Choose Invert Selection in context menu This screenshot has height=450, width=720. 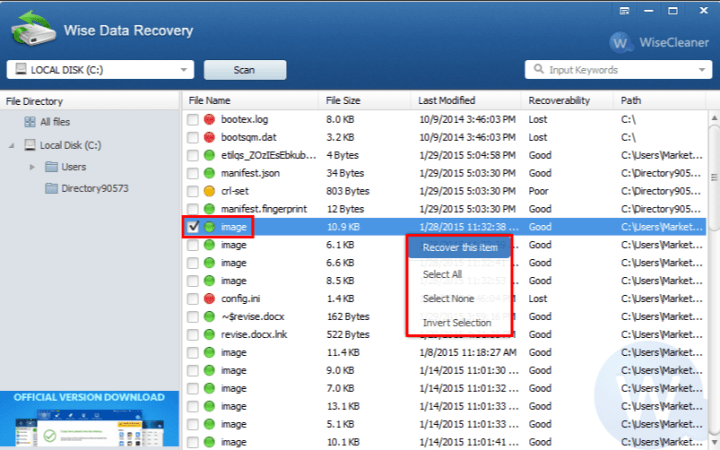click(x=457, y=323)
